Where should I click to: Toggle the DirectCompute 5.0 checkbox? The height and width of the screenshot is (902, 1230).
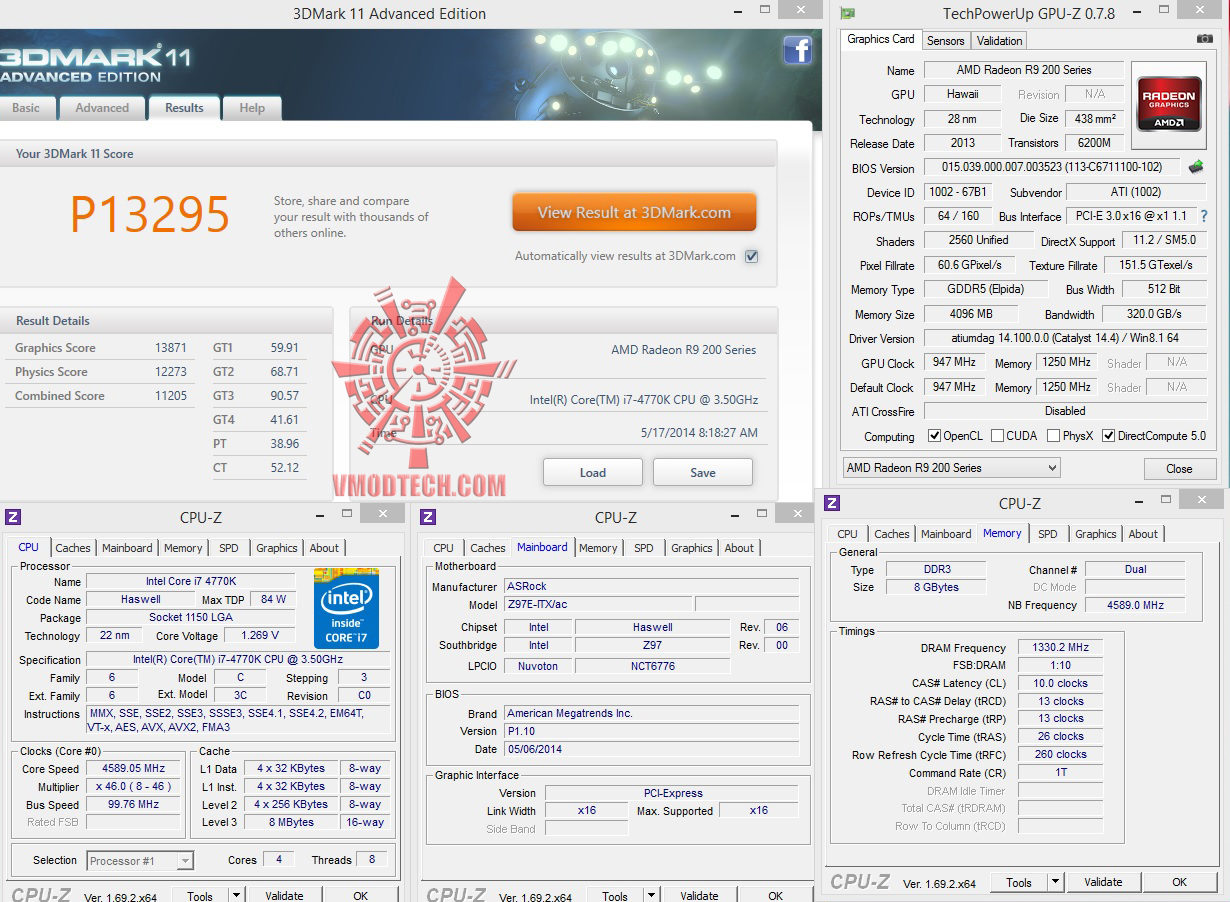tap(1108, 436)
